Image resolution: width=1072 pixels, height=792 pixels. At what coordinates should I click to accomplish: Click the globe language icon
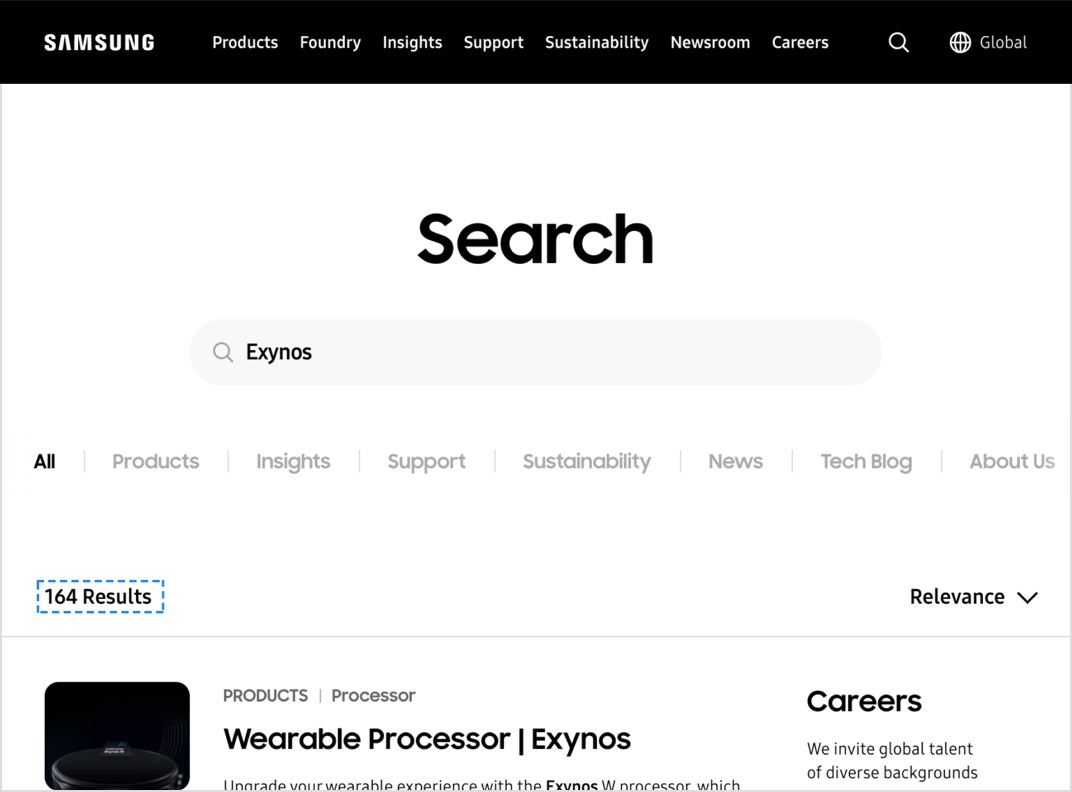click(960, 42)
